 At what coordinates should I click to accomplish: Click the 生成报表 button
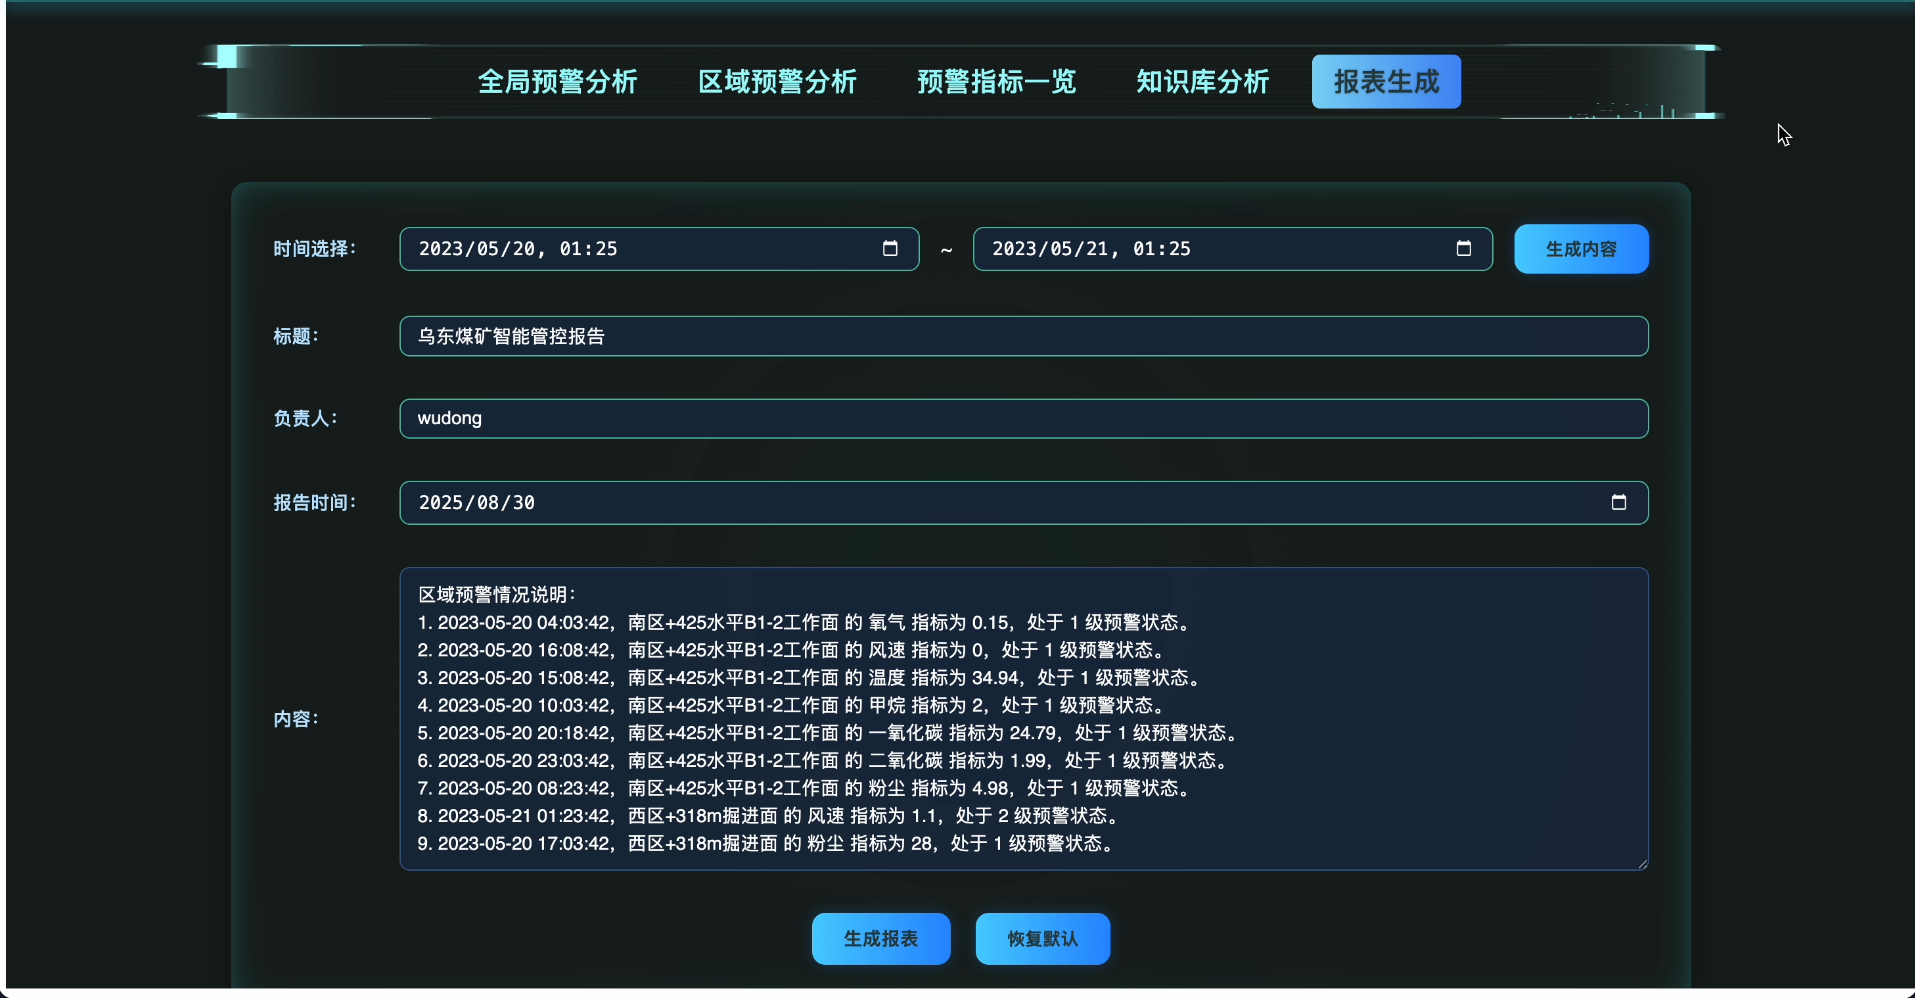pos(880,939)
